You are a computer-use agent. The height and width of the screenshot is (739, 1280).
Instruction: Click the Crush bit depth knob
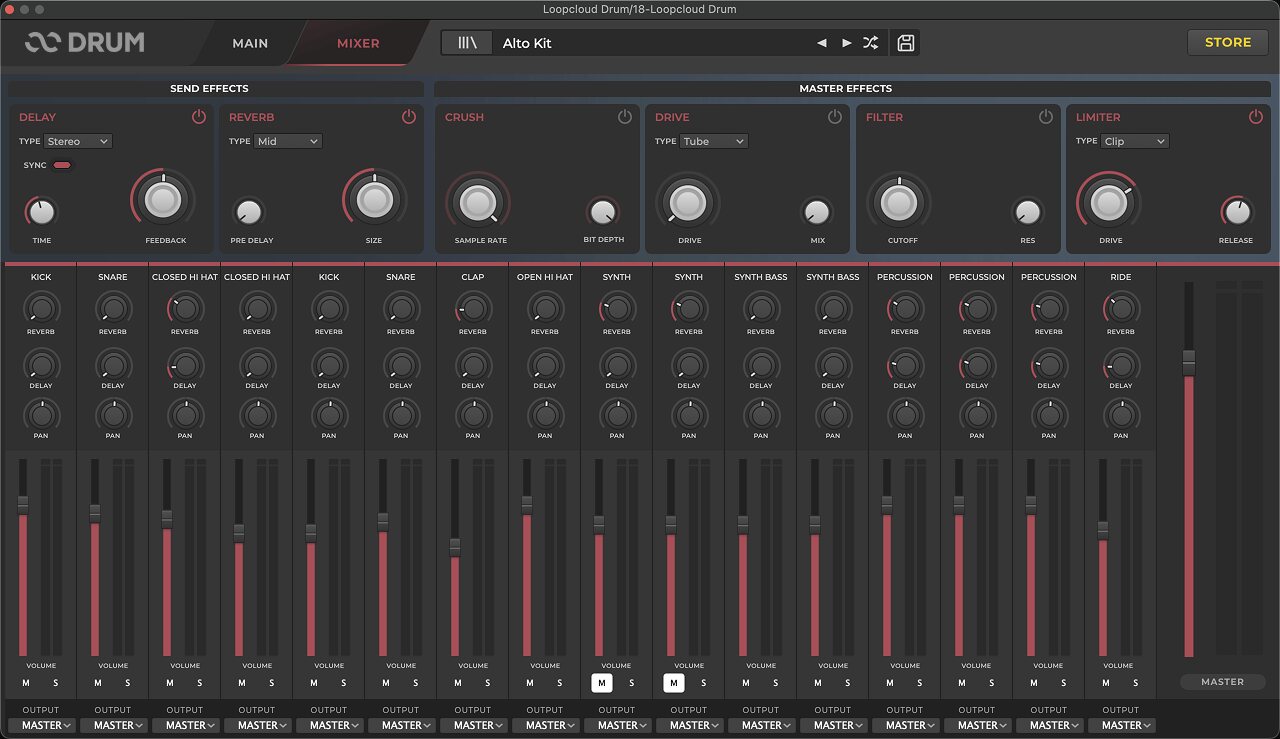click(601, 212)
